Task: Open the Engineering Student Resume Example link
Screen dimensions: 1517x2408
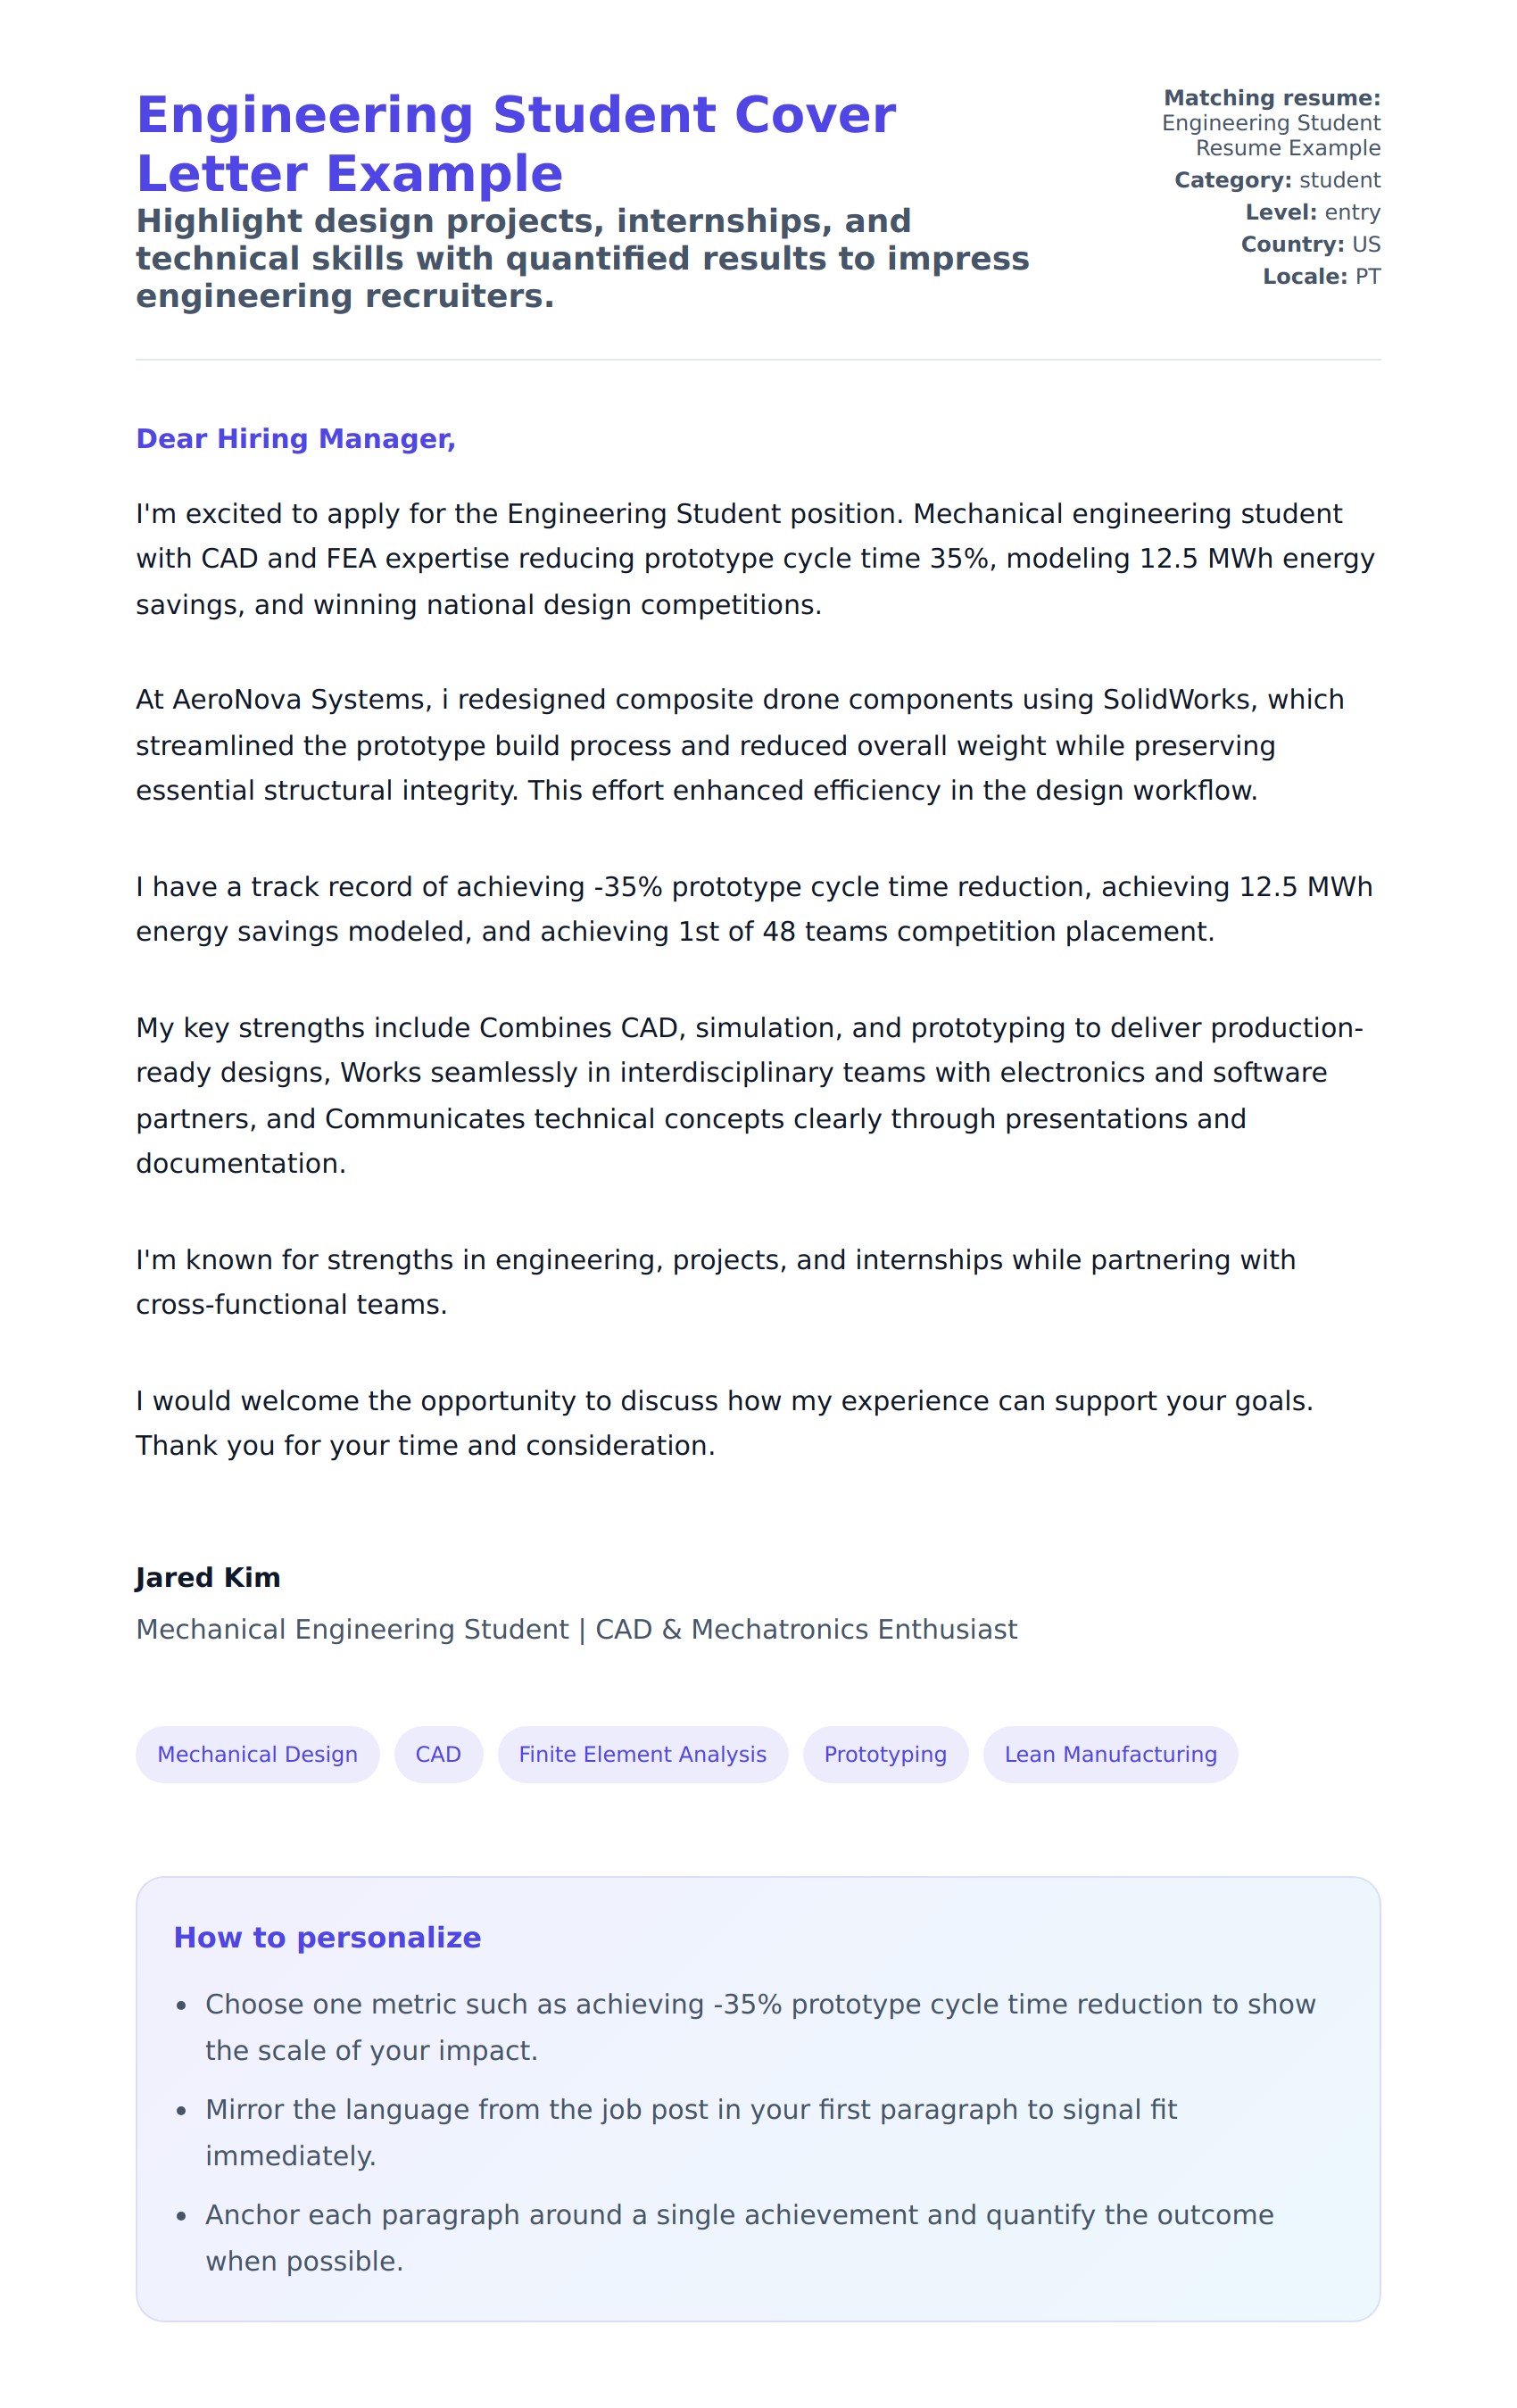Action: pos(1270,135)
